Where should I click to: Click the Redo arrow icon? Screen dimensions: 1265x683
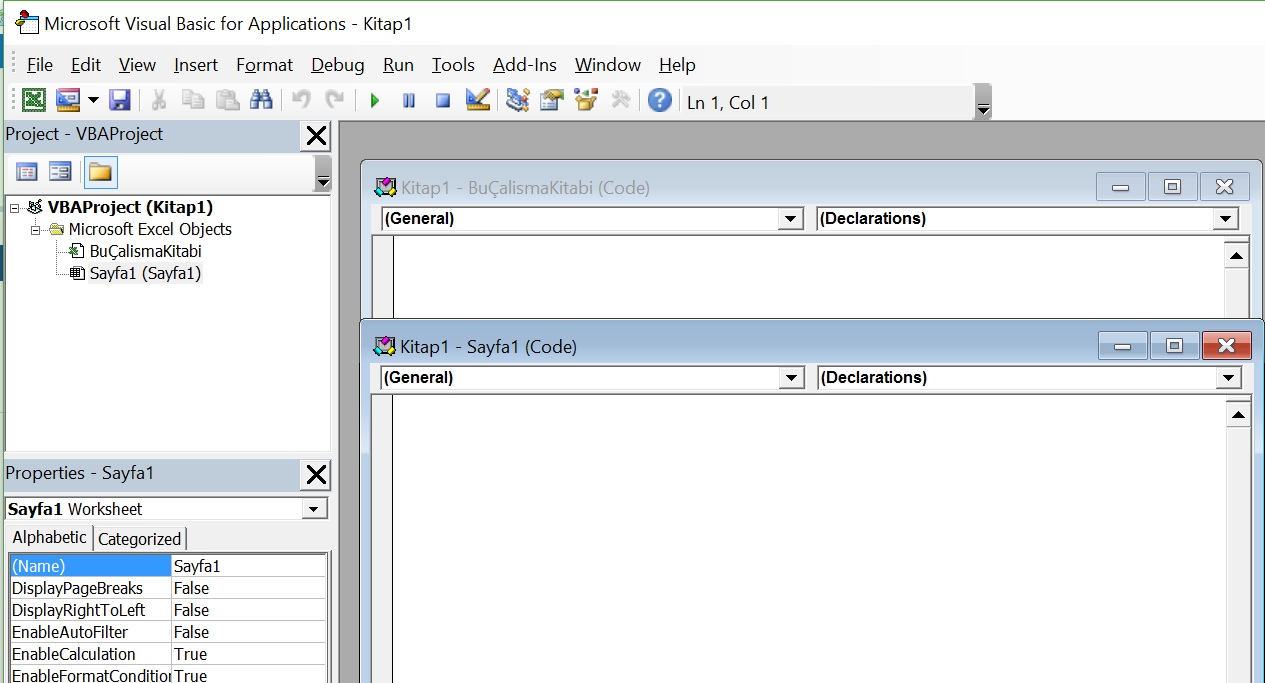[335, 100]
